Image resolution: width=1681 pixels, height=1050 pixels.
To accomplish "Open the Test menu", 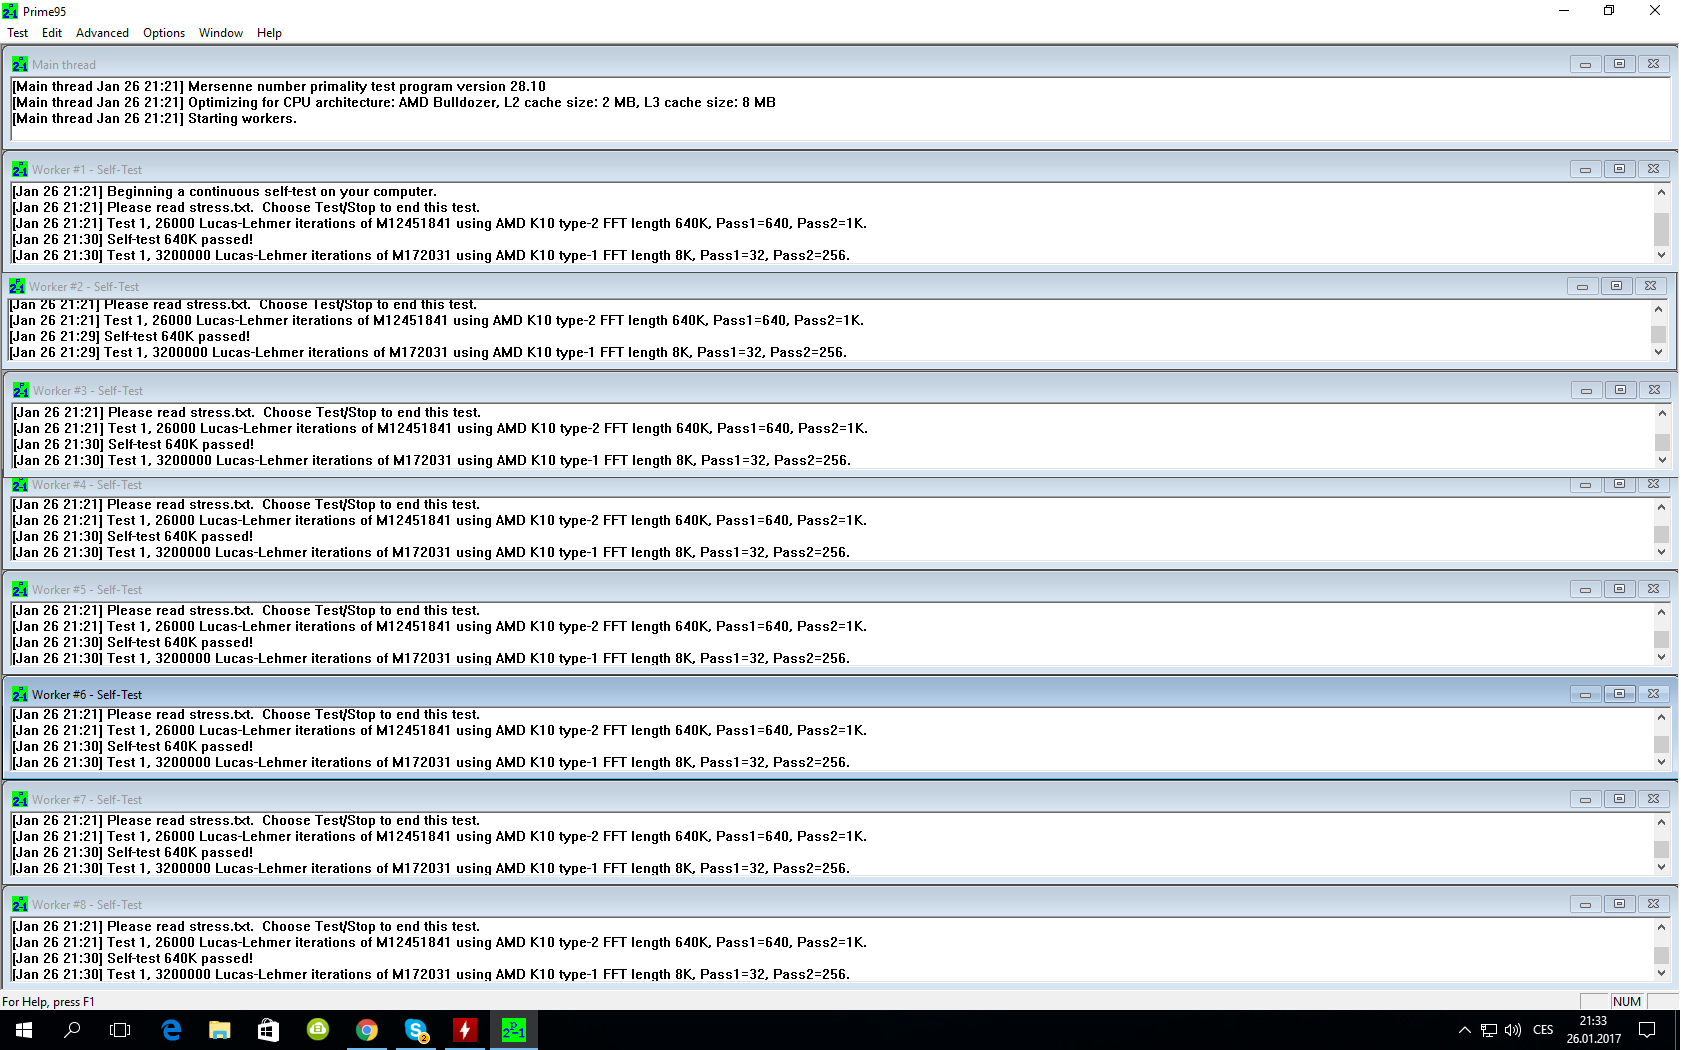I will click(x=18, y=33).
